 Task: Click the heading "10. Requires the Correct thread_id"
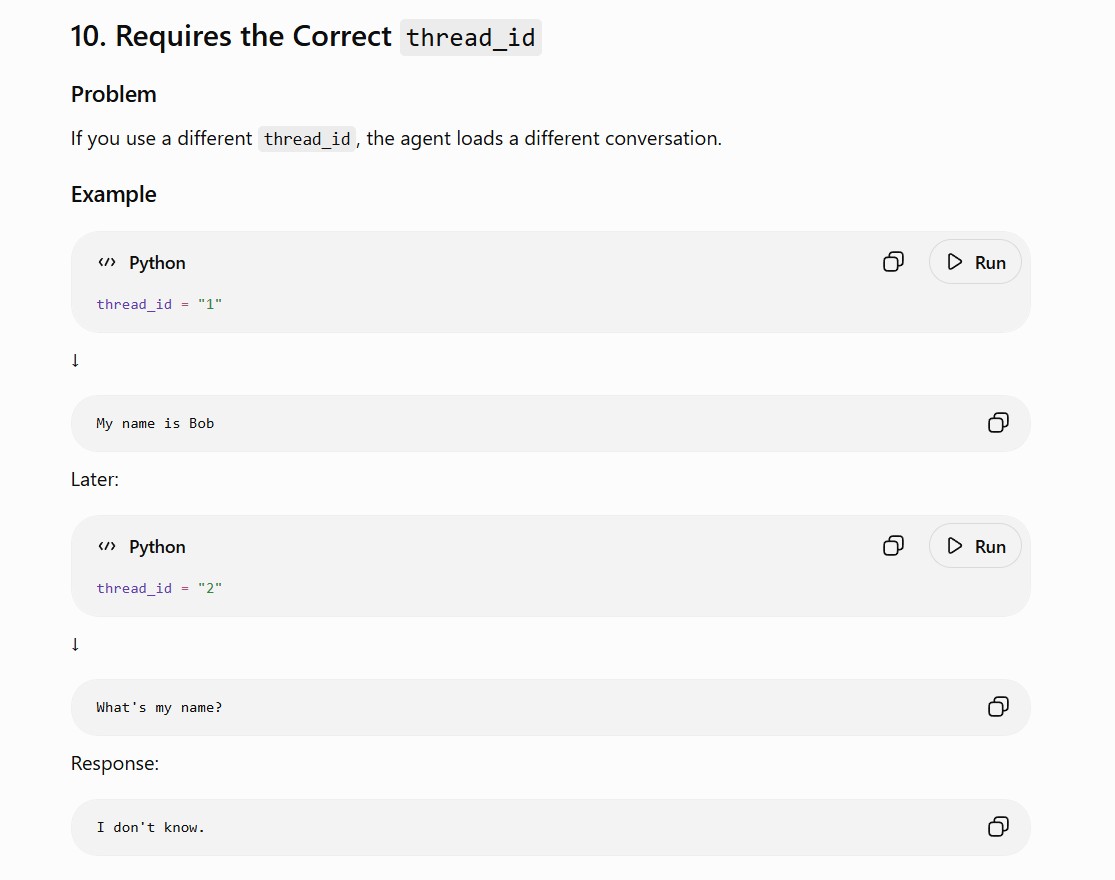(306, 36)
